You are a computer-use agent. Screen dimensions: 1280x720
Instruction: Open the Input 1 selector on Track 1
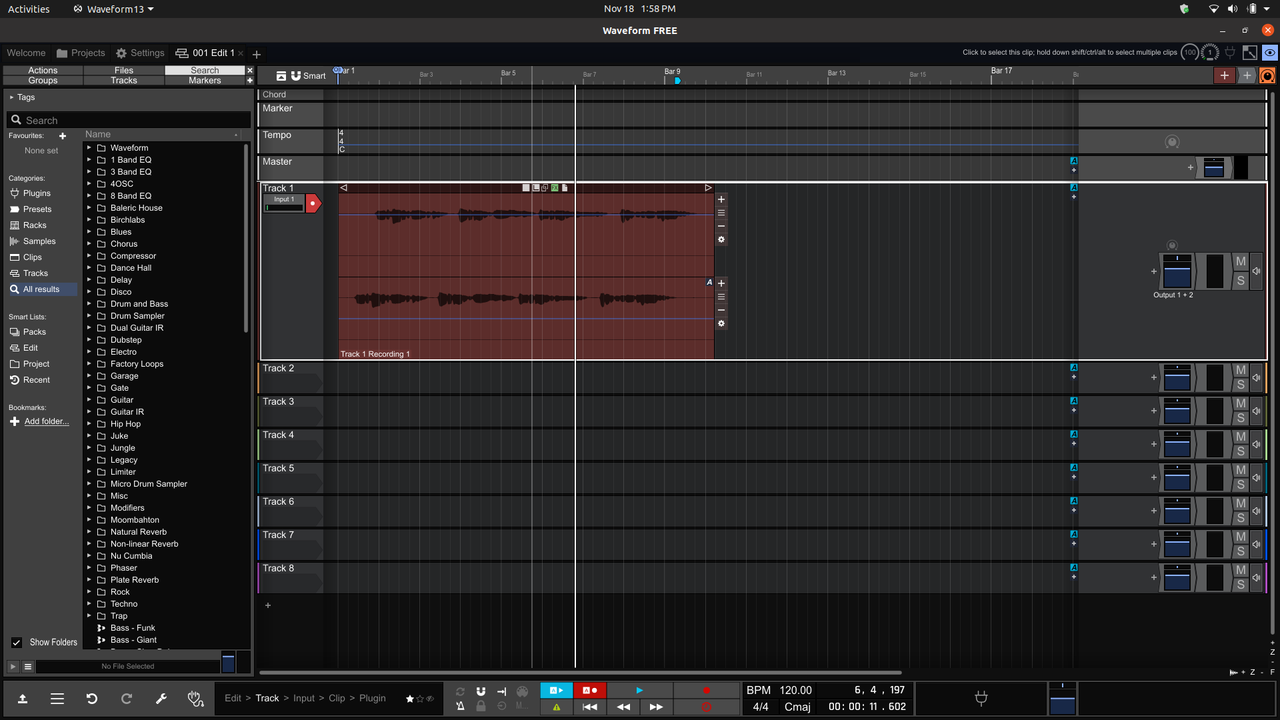(x=284, y=203)
